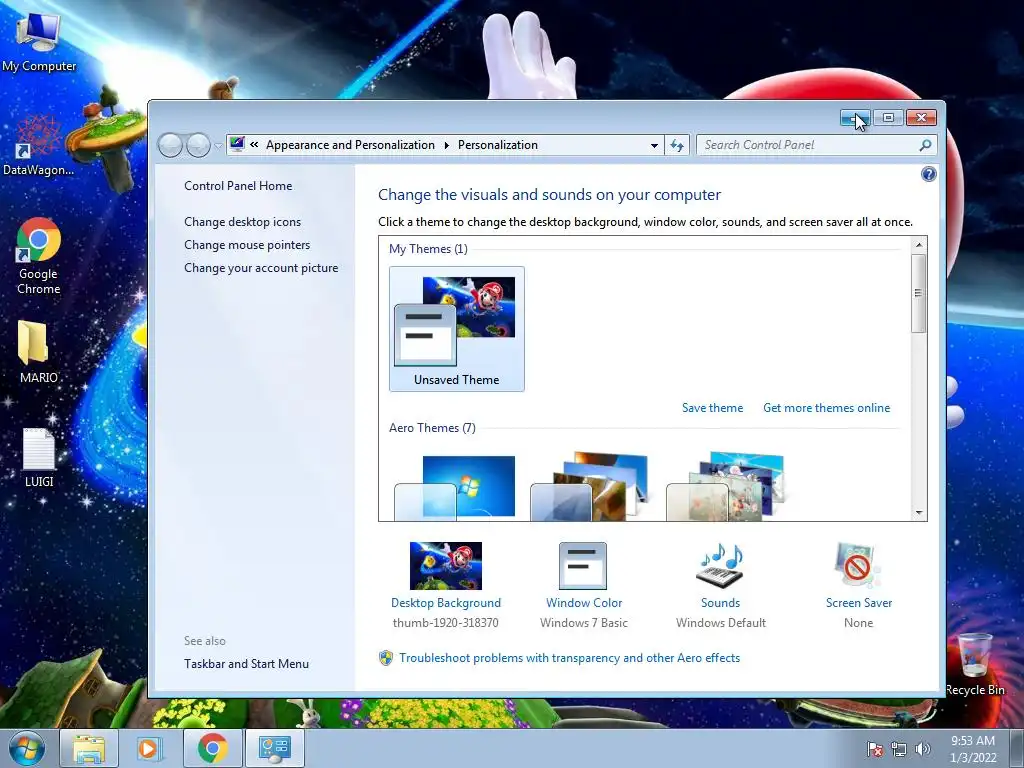The width and height of the screenshot is (1024, 768).
Task: Click the Control Panel icon in address bar
Action: (237, 144)
